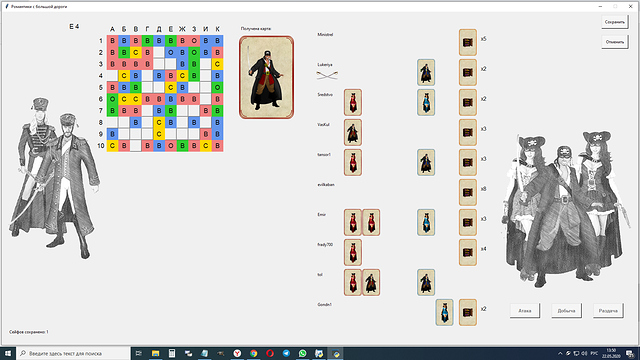Select green grid cell А6
The width and height of the screenshot is (640, 360).
point(112,99)
